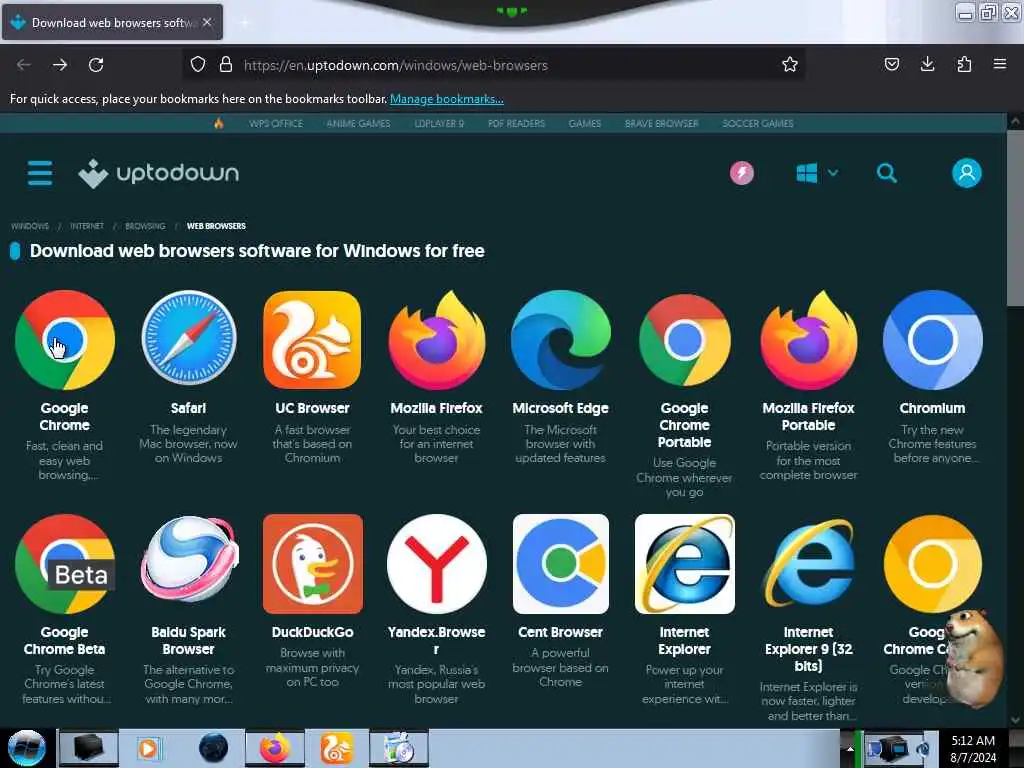The height and width of the screenshot is (768, 1024).
Task: Open the Chromium app icon
Action: click(x=932, y=340)
